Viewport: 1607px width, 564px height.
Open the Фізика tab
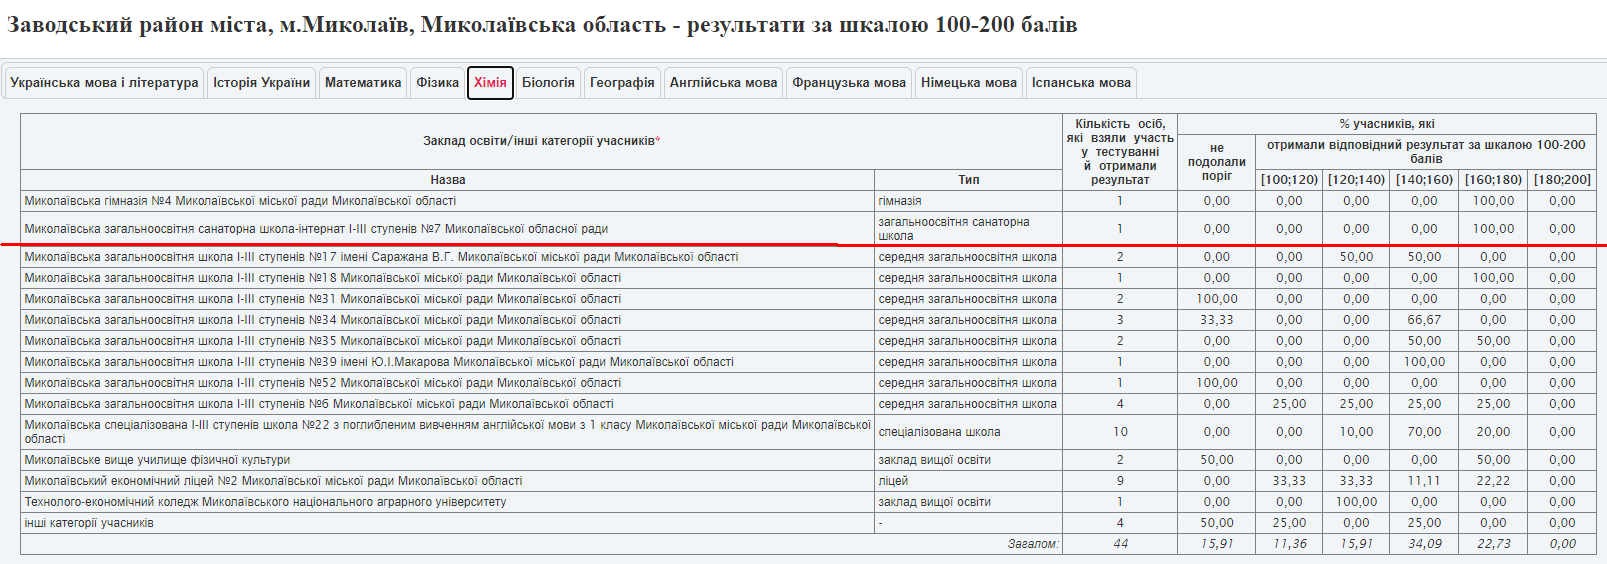pos(437,83)
